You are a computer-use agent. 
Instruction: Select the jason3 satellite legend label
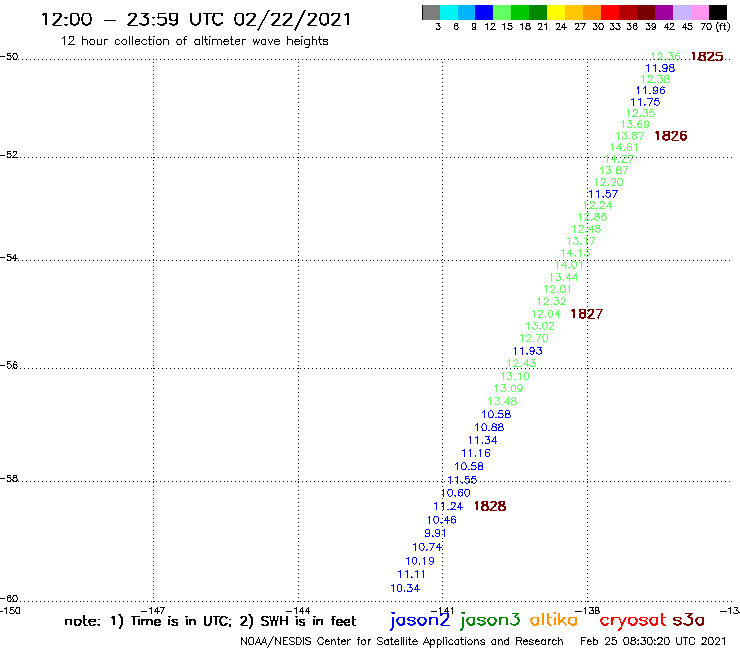490,620
